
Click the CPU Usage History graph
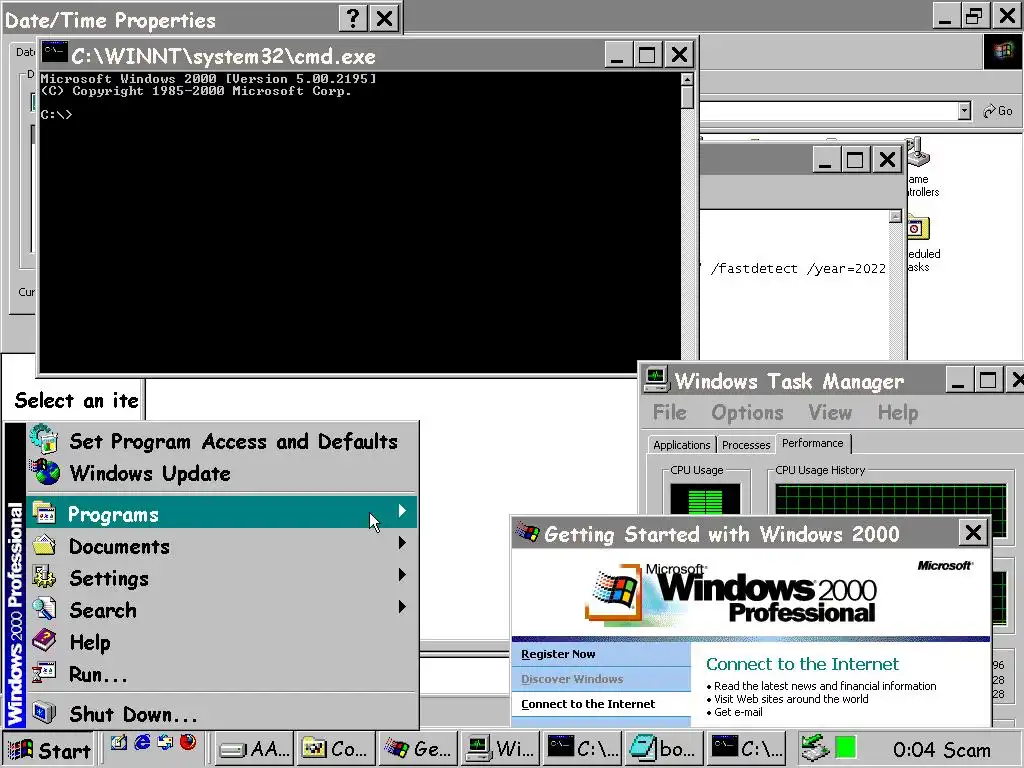(891, 499)
